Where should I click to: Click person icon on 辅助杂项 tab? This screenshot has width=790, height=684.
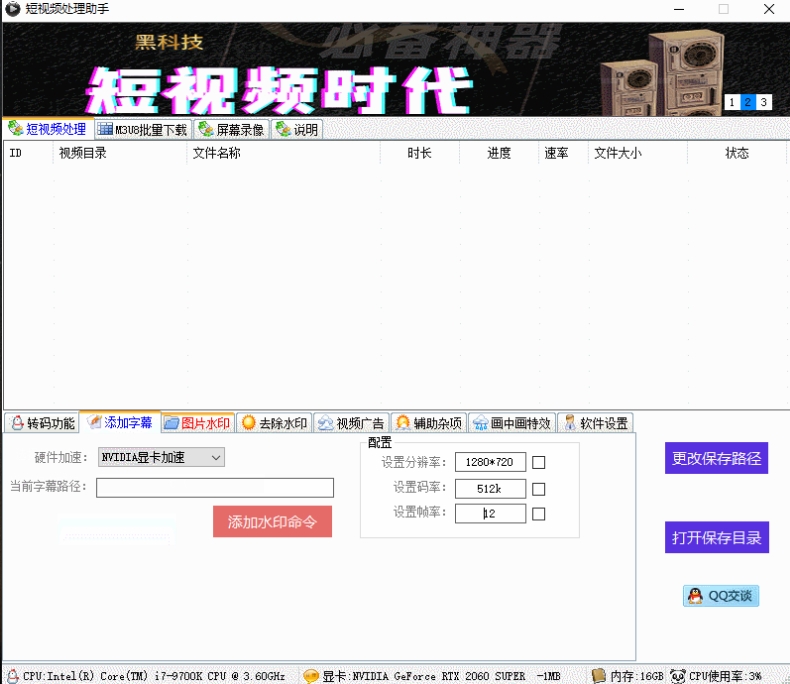coord(403,423)
